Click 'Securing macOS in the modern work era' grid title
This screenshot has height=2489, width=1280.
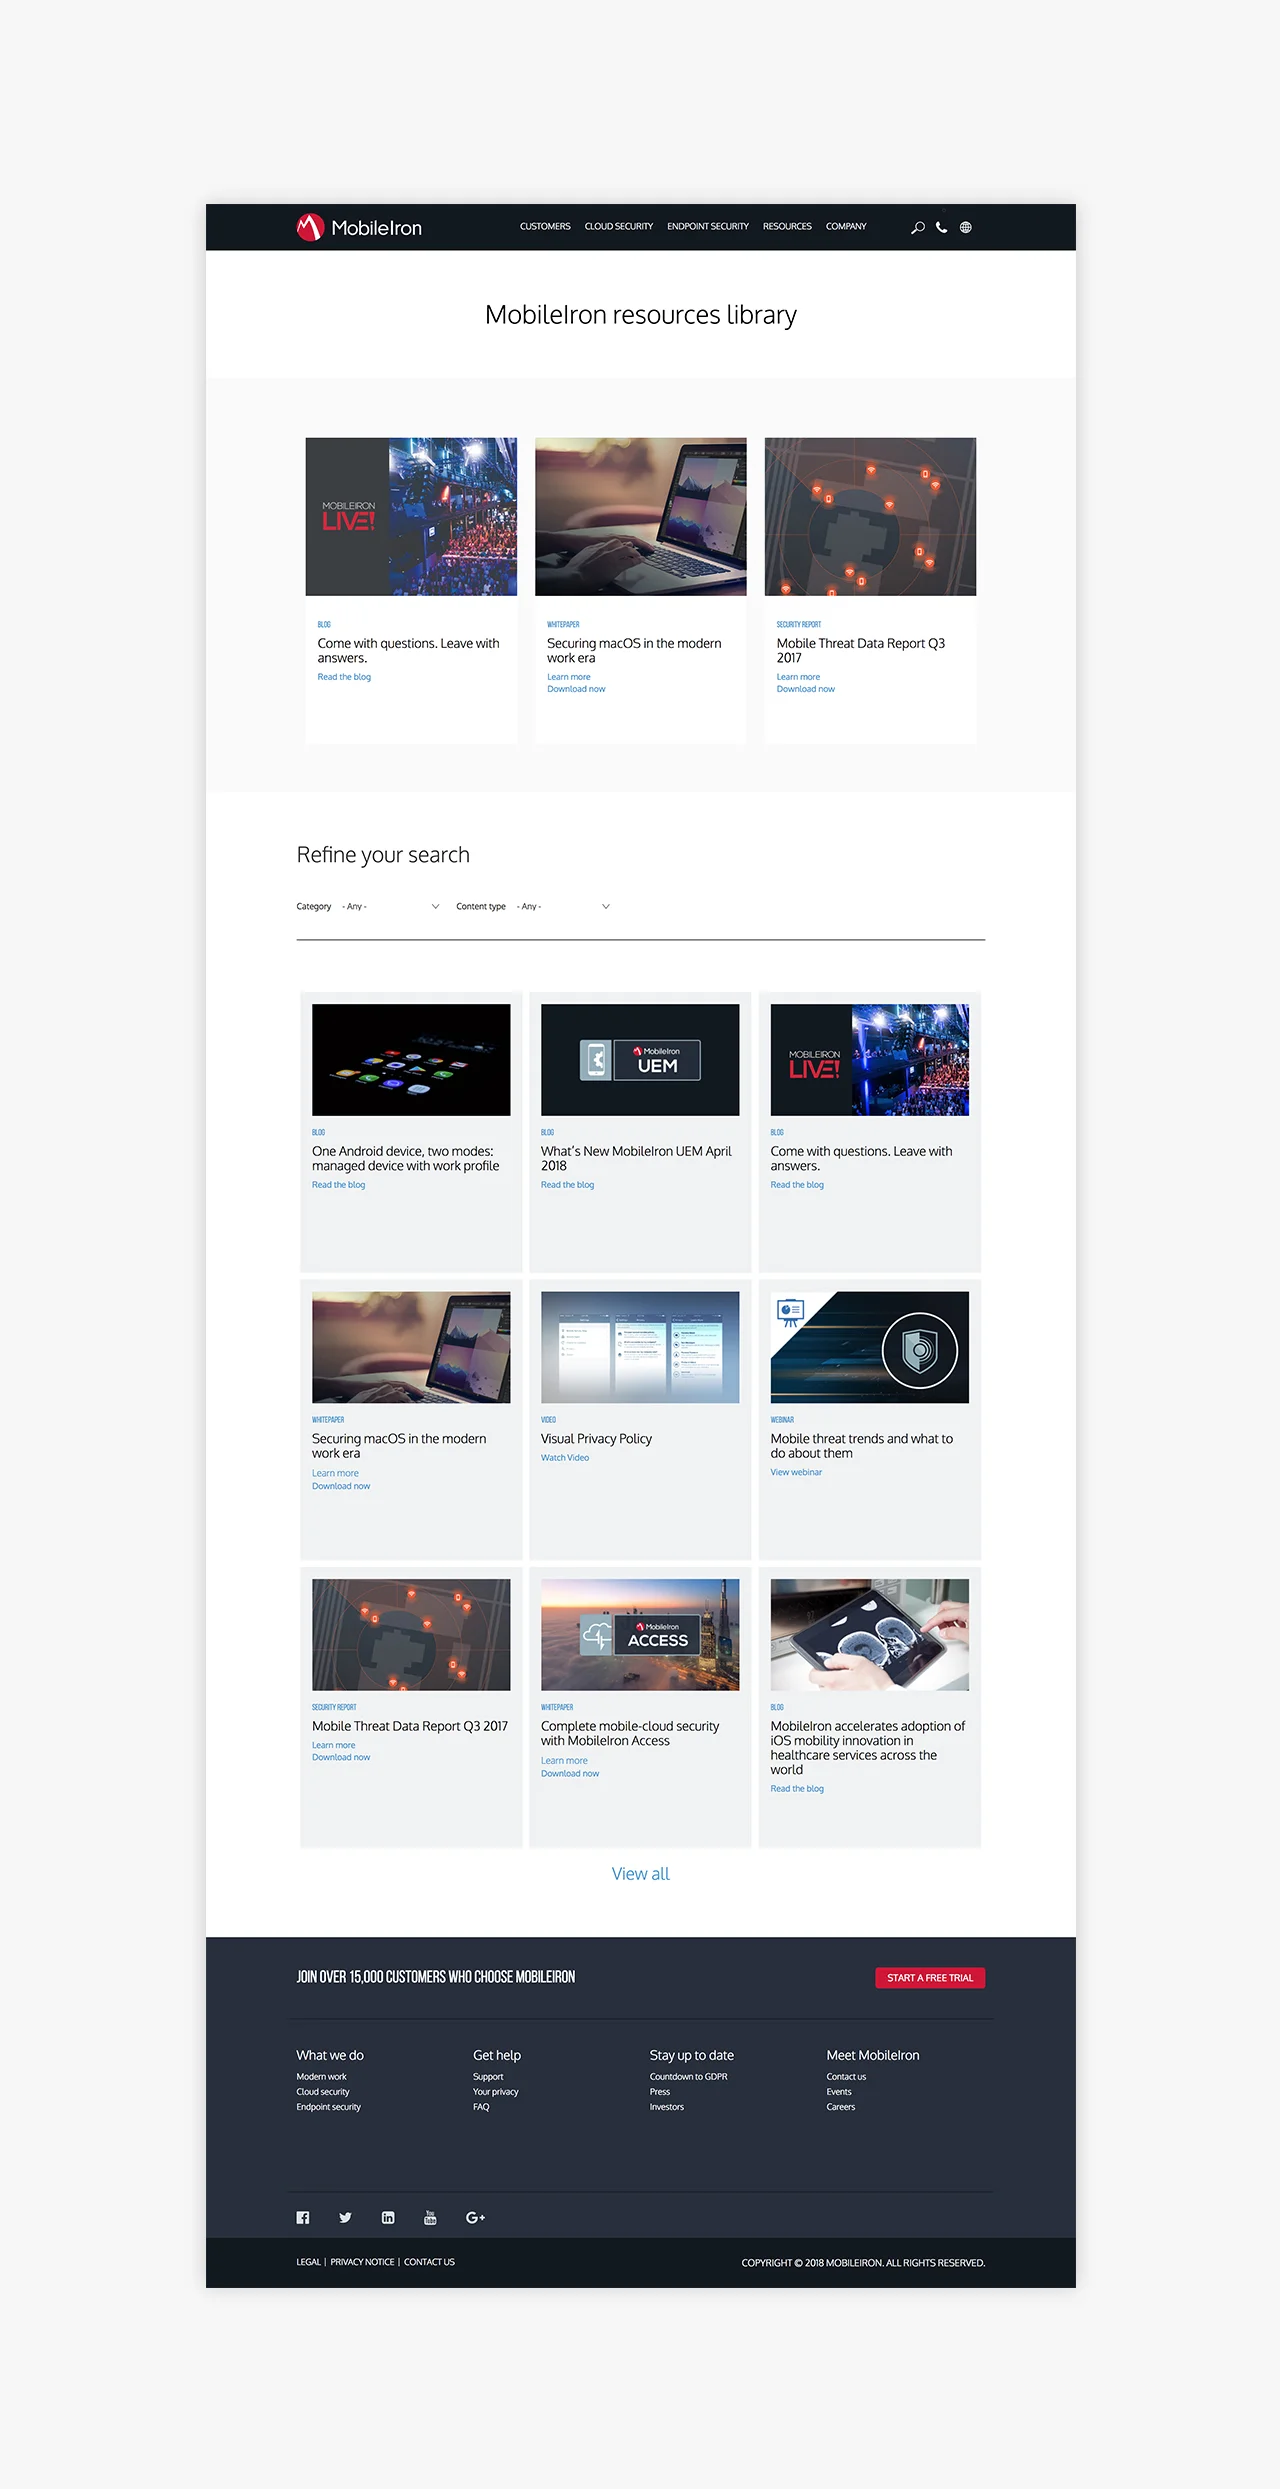point(399,1446)
